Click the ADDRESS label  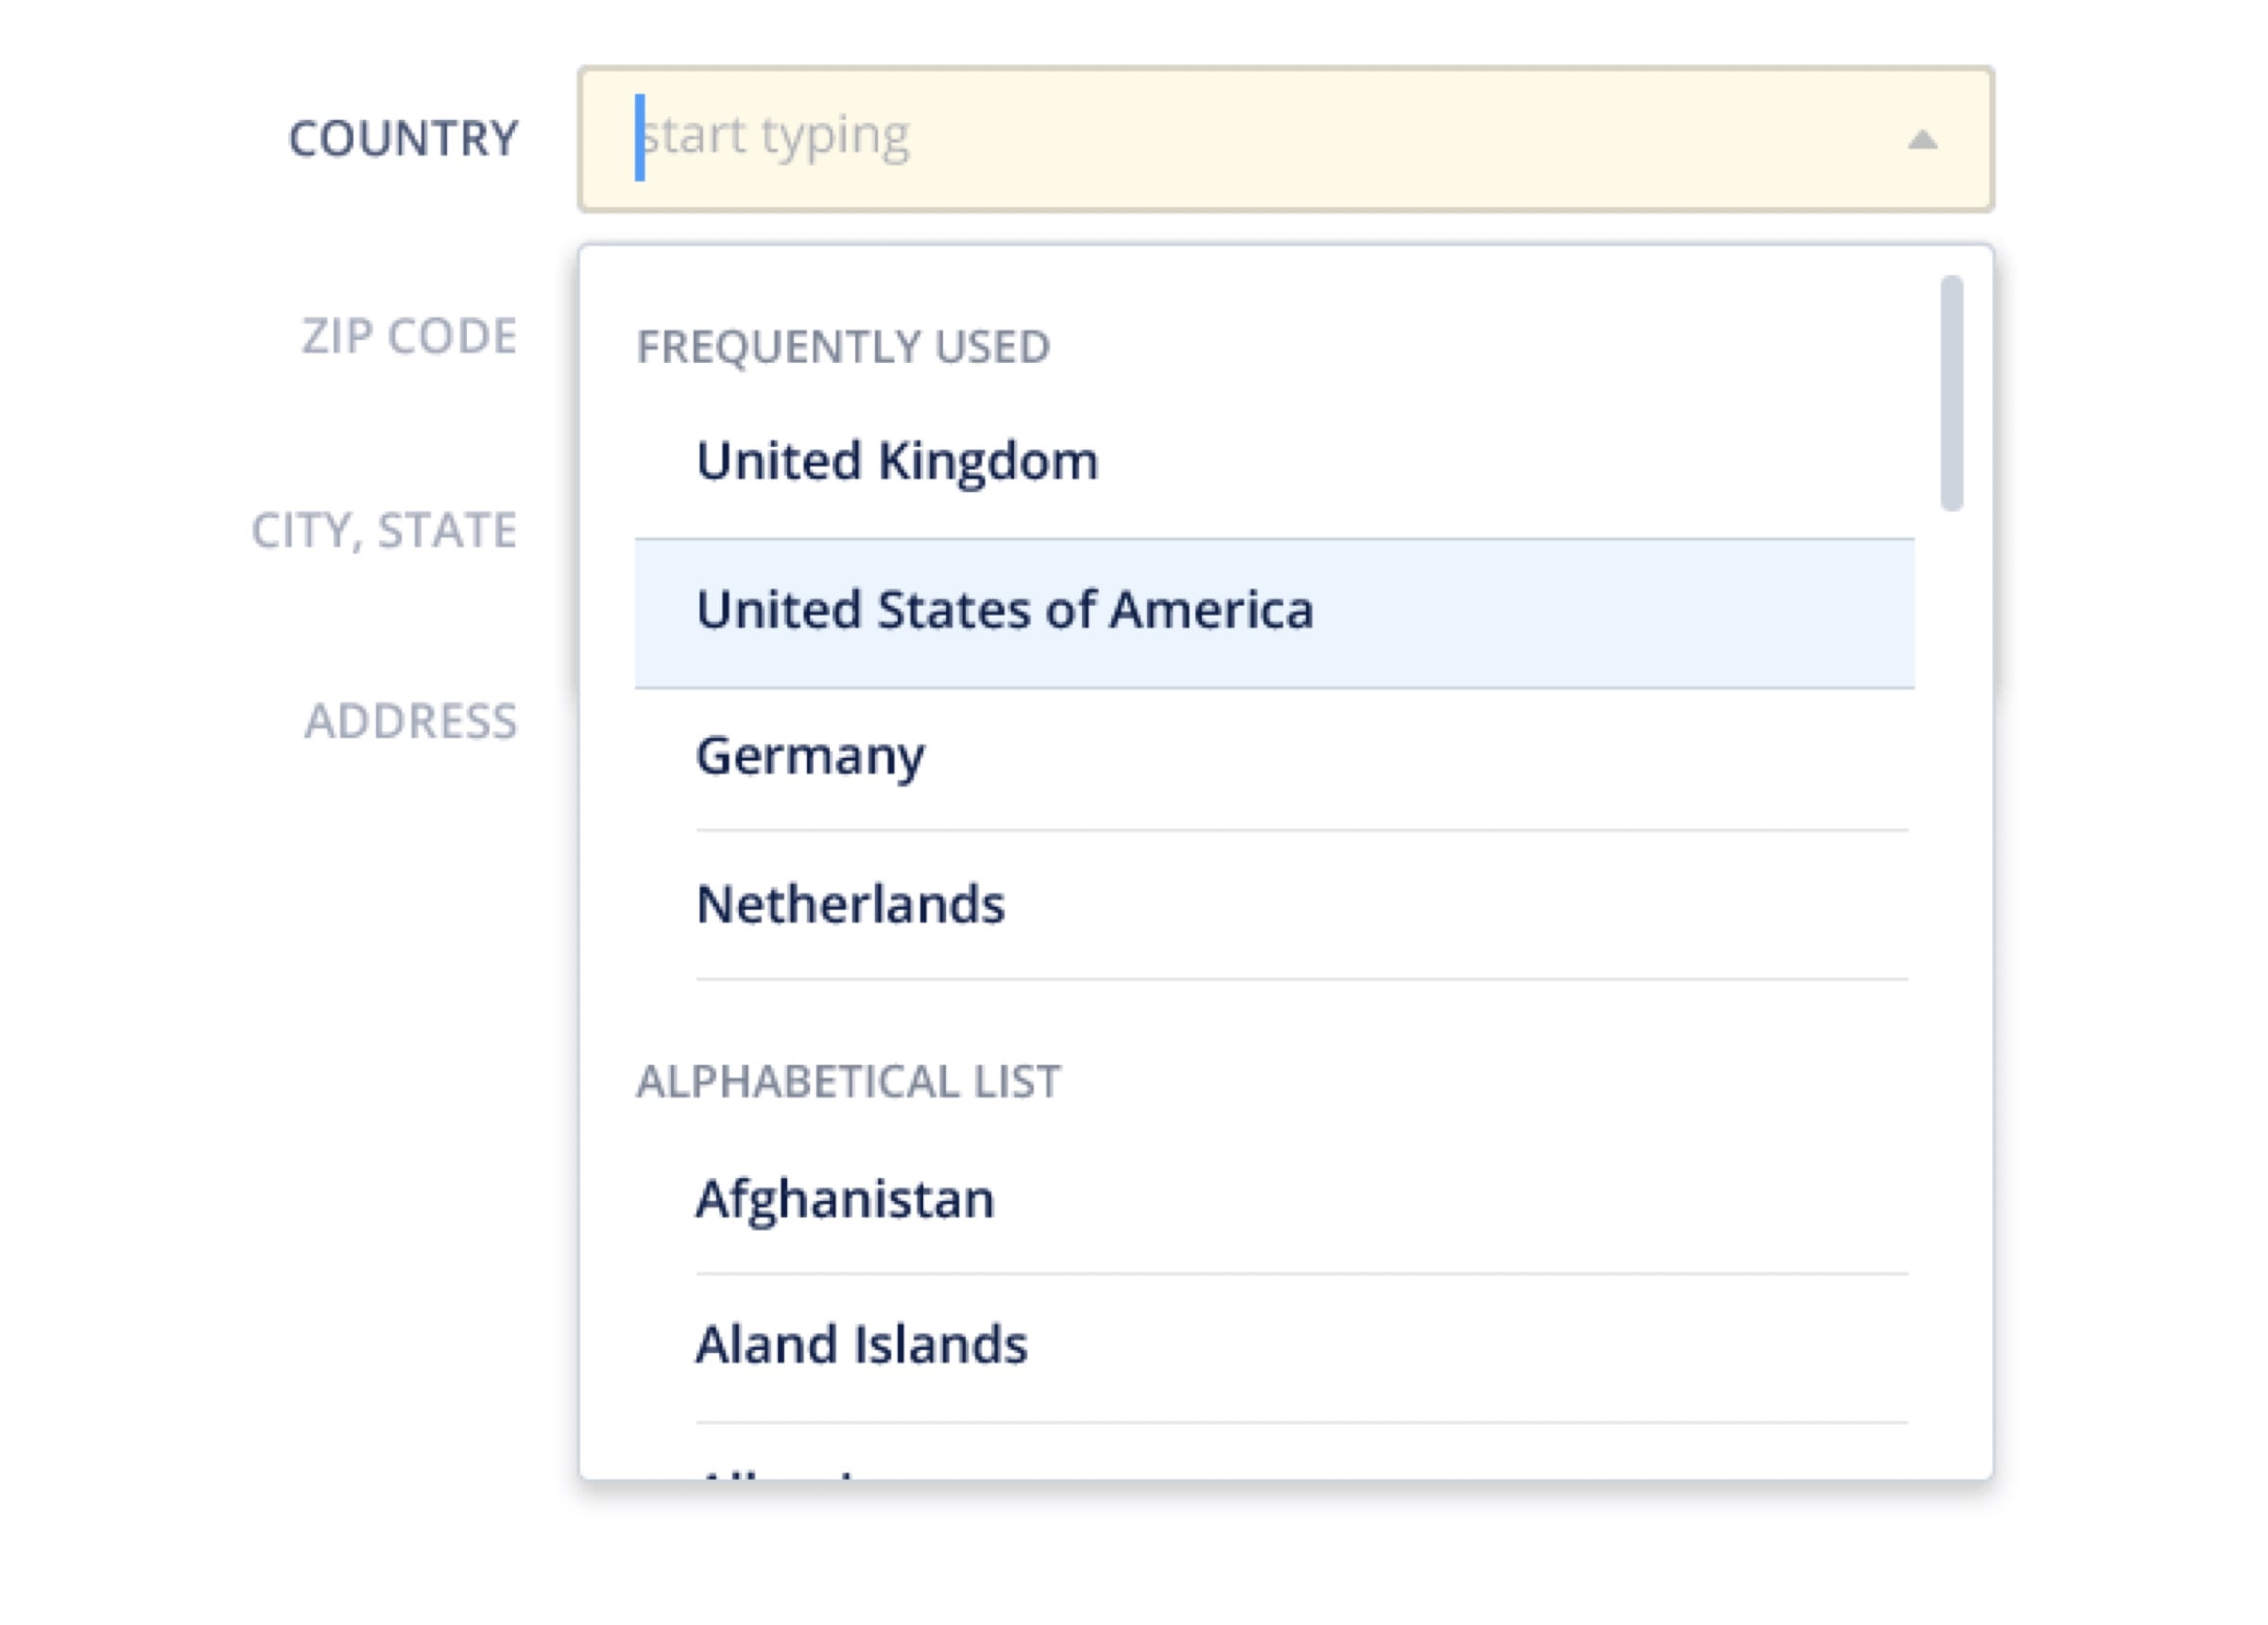(x=411, y=721)
